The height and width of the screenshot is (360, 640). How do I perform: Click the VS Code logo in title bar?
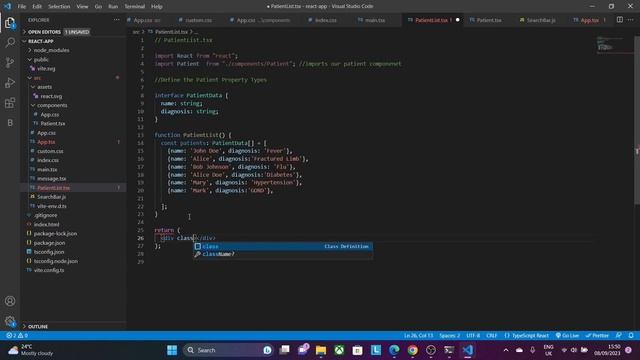[7, 6]
